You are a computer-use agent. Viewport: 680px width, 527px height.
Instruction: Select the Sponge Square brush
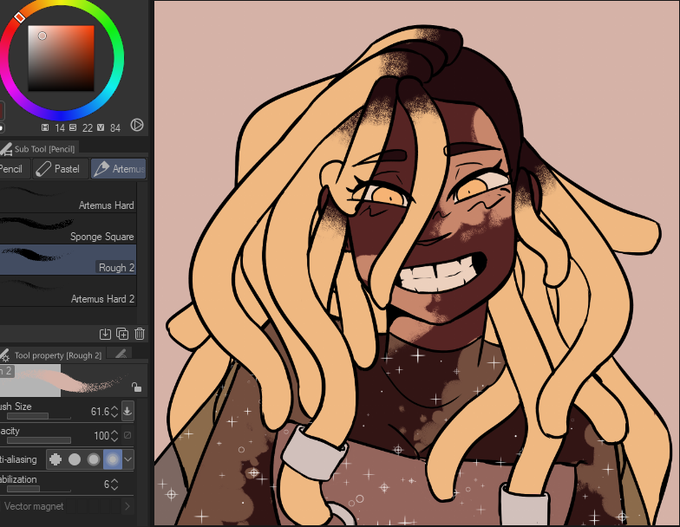point(68,229)
